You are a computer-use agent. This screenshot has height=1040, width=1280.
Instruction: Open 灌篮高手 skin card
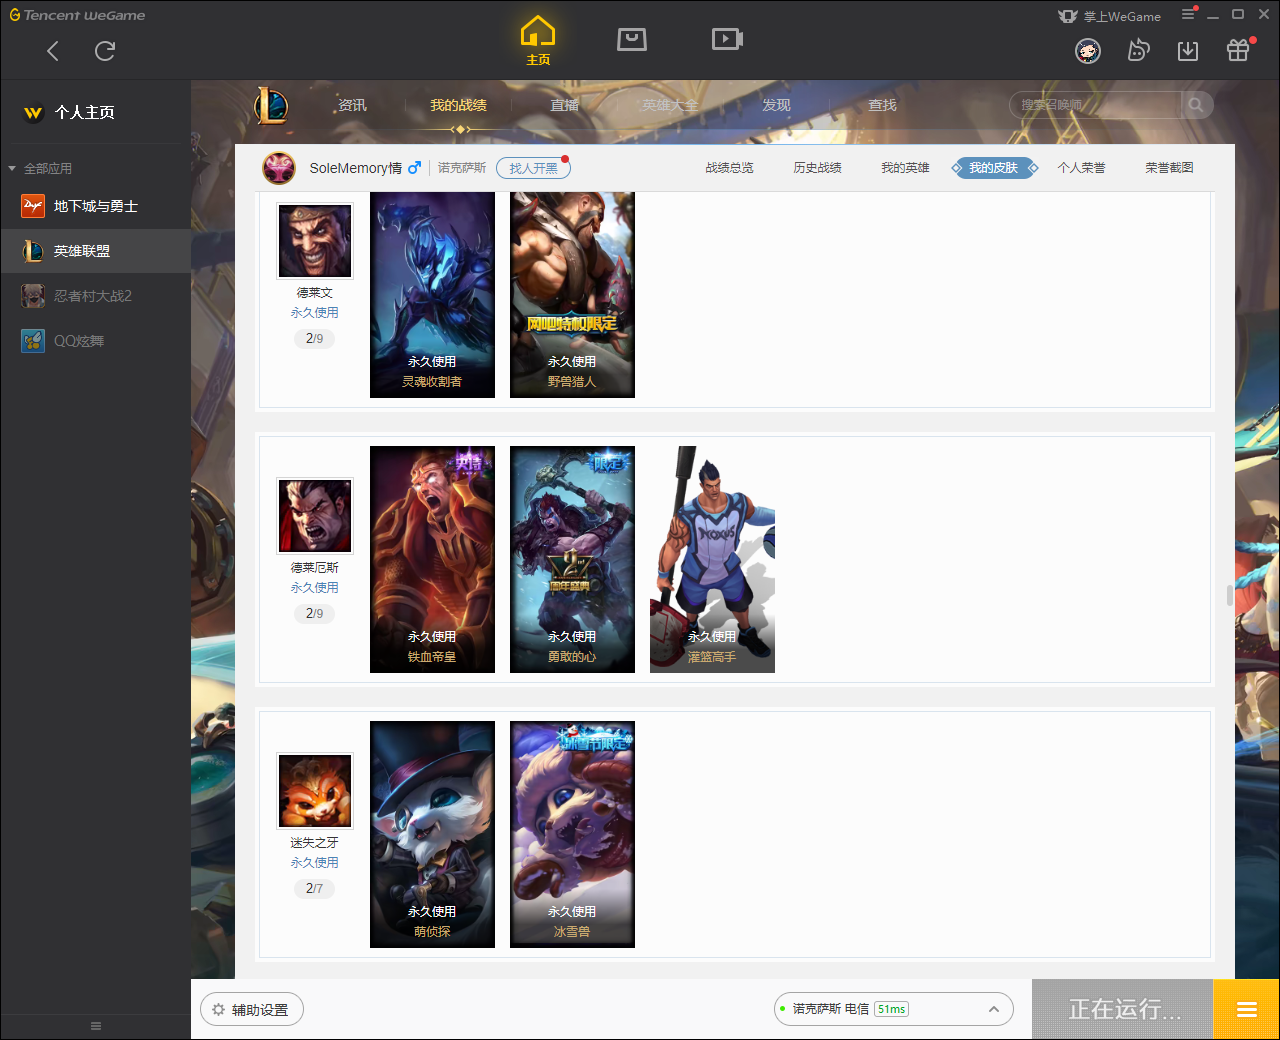(712, 559)
